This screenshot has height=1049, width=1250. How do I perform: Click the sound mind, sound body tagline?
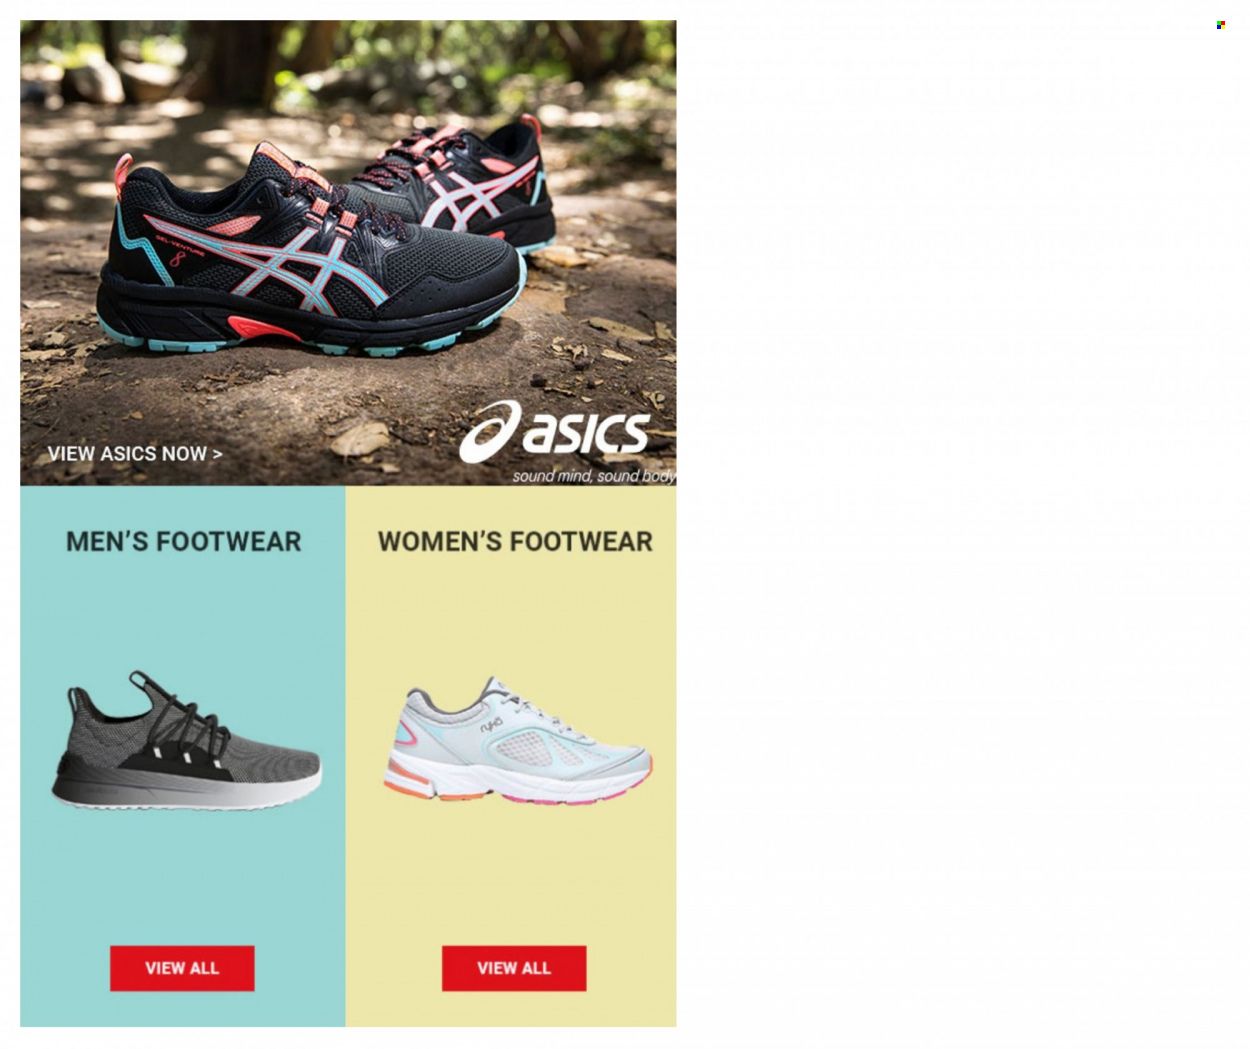pyautogui.click(x=594, y=476)
